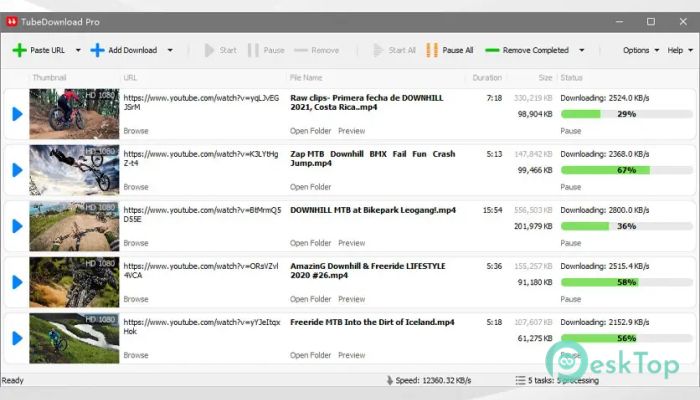This screenshot has height=400, width=700.
Task: Click the green Remove Completed dash icon
Action: point(492,50)
